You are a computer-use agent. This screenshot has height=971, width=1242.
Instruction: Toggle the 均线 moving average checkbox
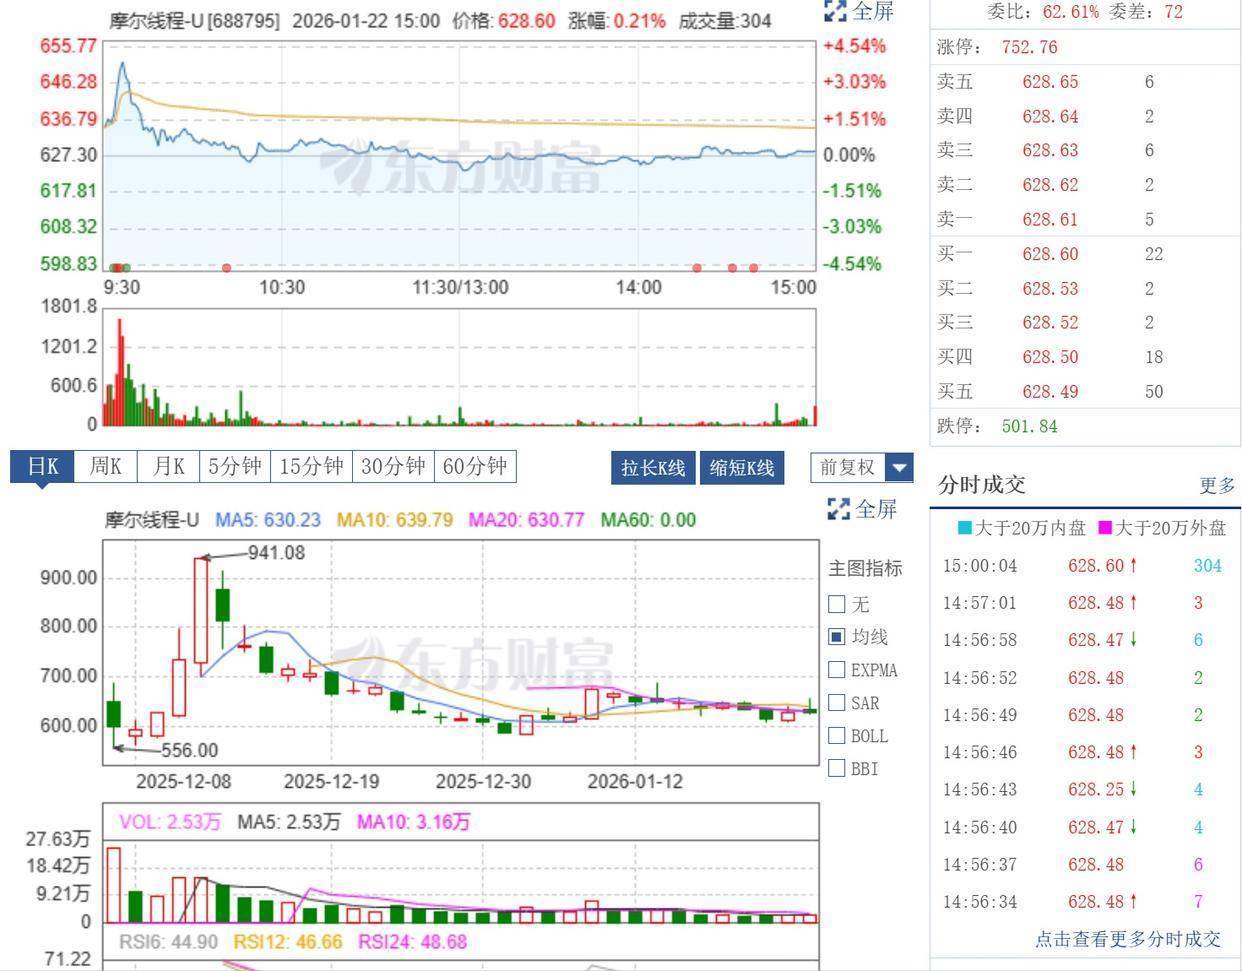click(837, 637)
